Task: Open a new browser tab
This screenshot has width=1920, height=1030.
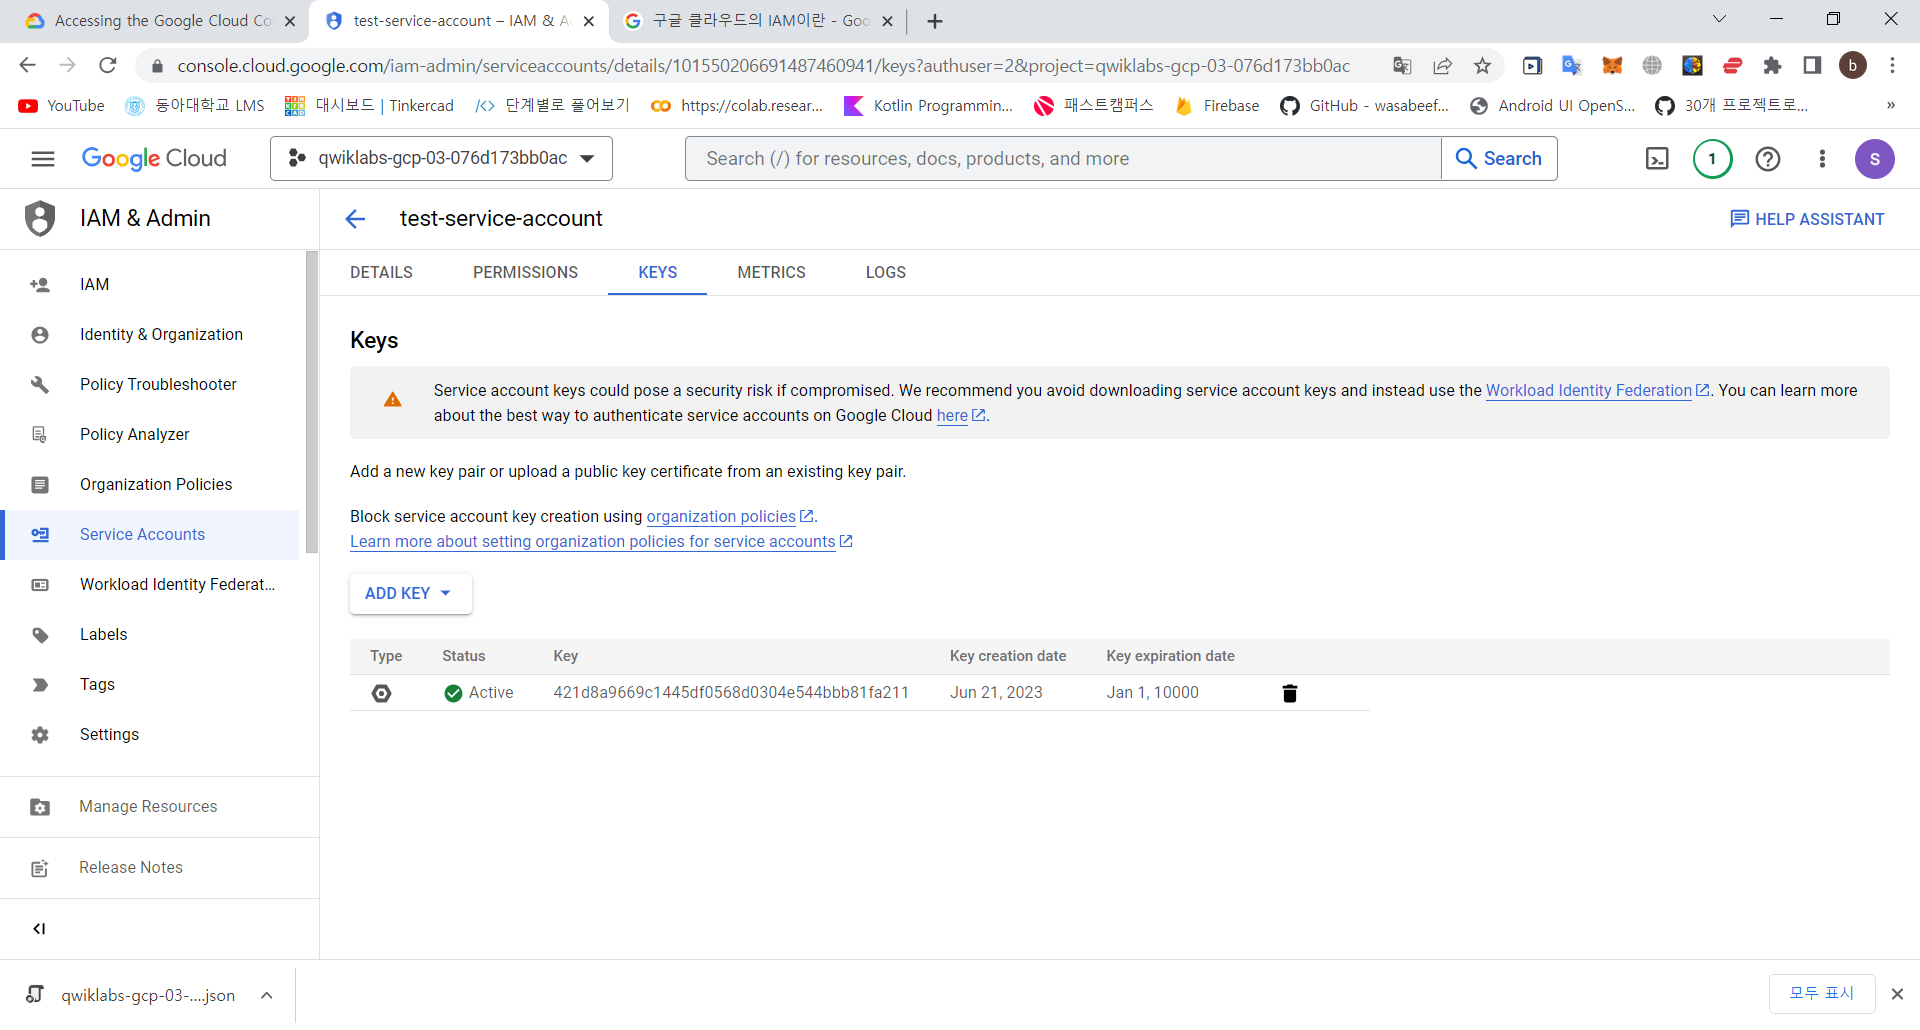Action: pos(935,21)
